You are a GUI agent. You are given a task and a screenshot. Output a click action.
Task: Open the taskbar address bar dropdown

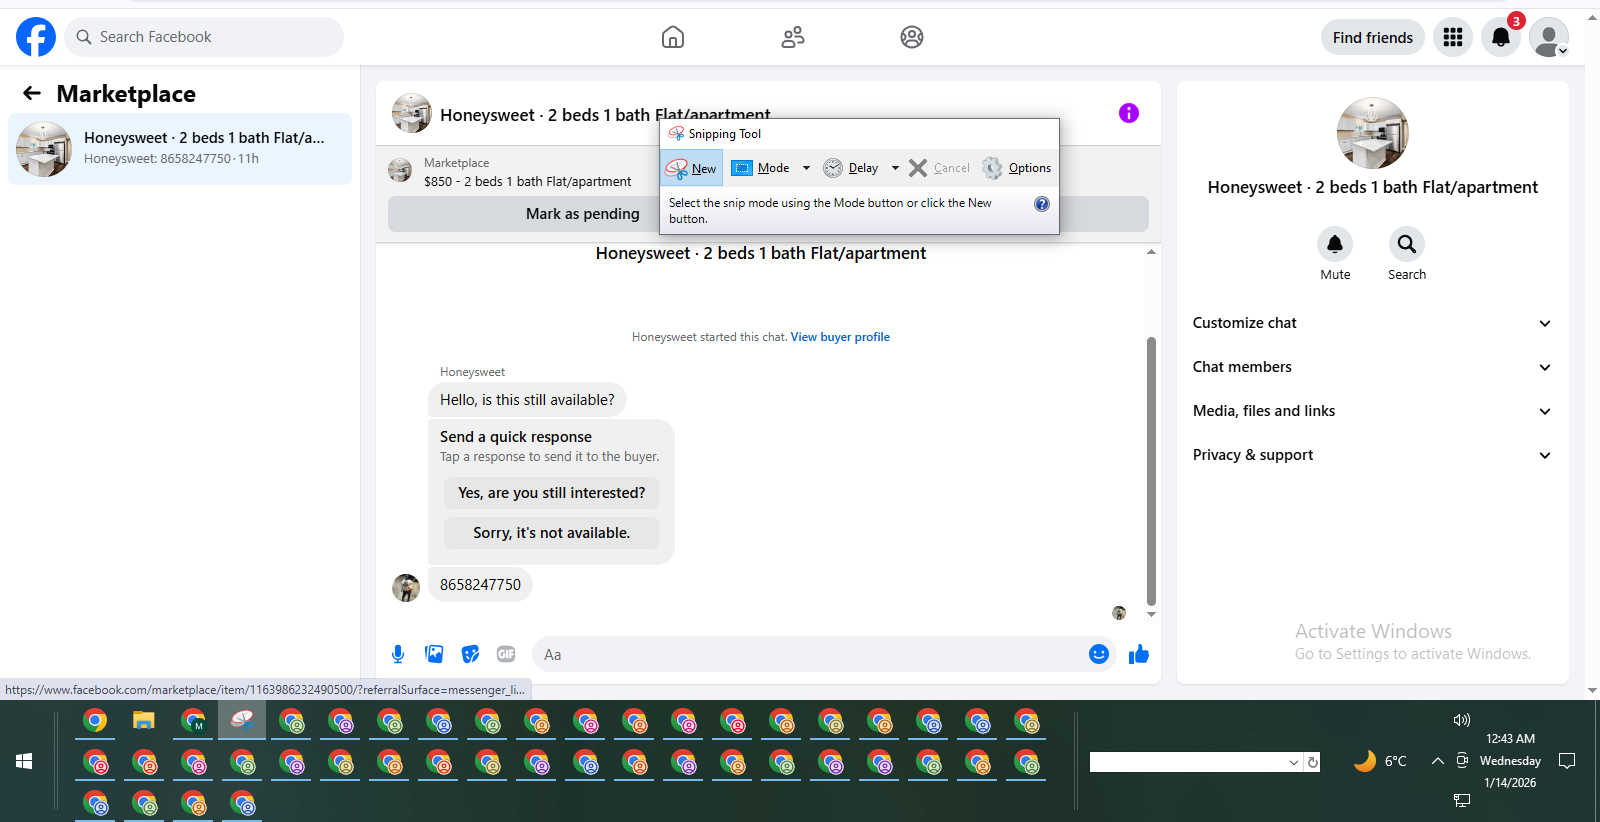[1294, 762]
